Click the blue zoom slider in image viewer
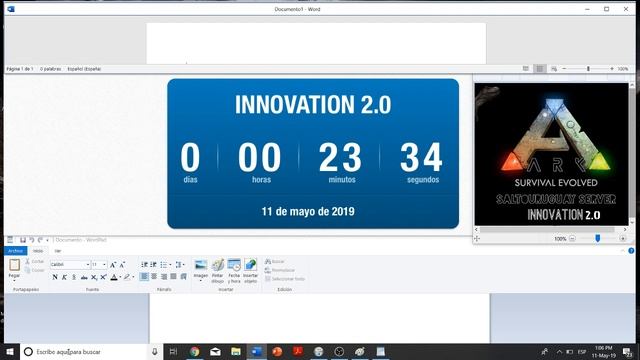Image resolution: width=640 pixels, height=360 pixels. (x=598, y=238)
